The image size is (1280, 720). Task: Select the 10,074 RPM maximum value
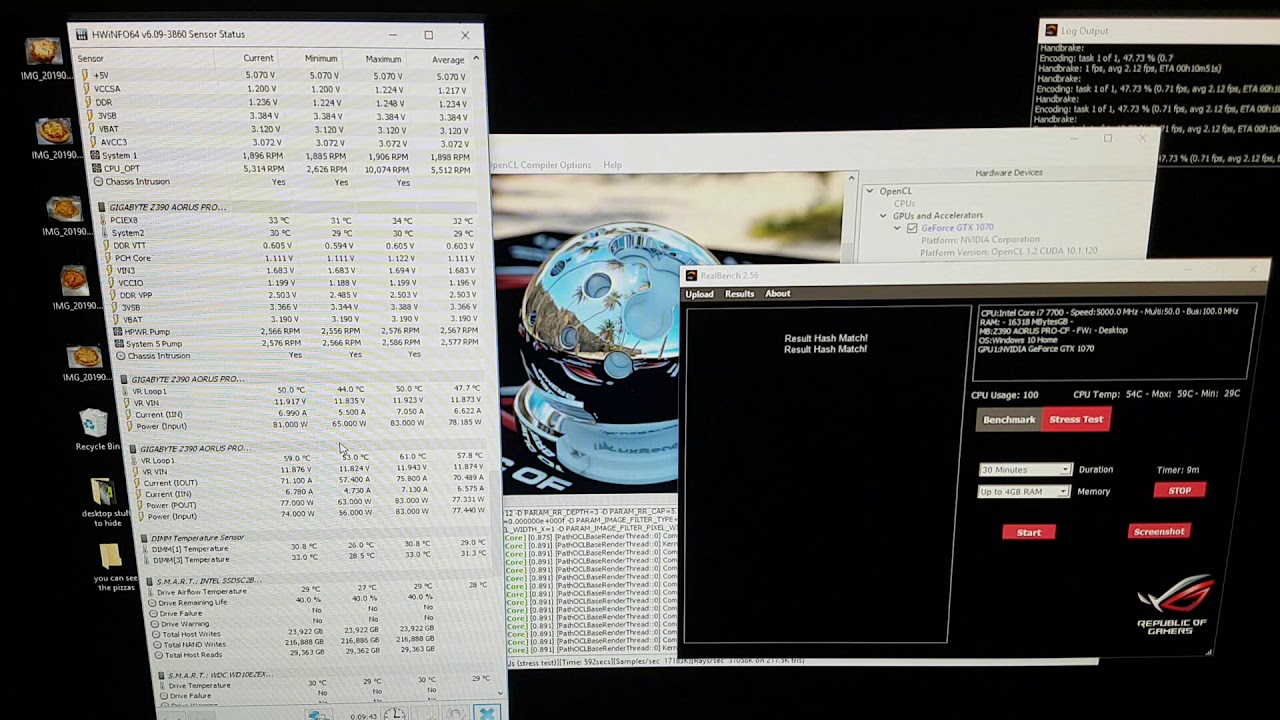pos(386,170)
